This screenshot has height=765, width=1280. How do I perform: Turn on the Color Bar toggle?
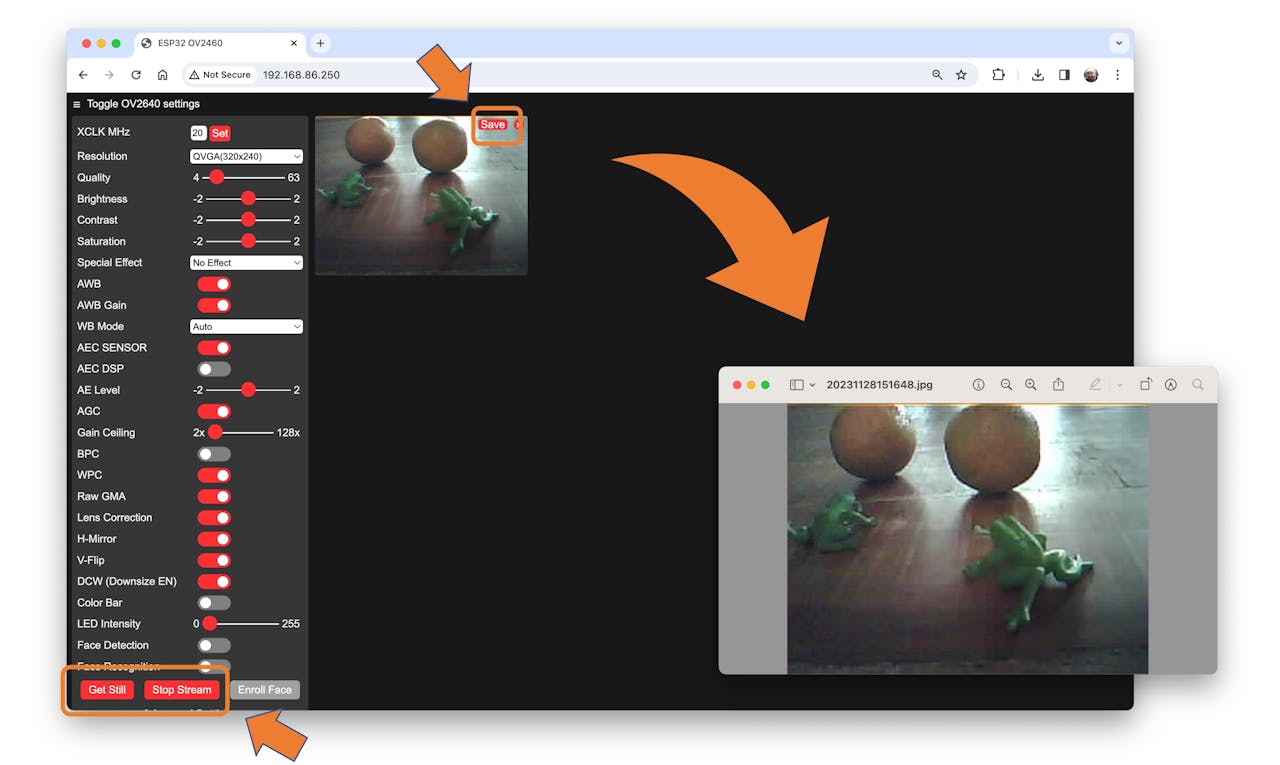pyautogui.click(x=214, y=603)
